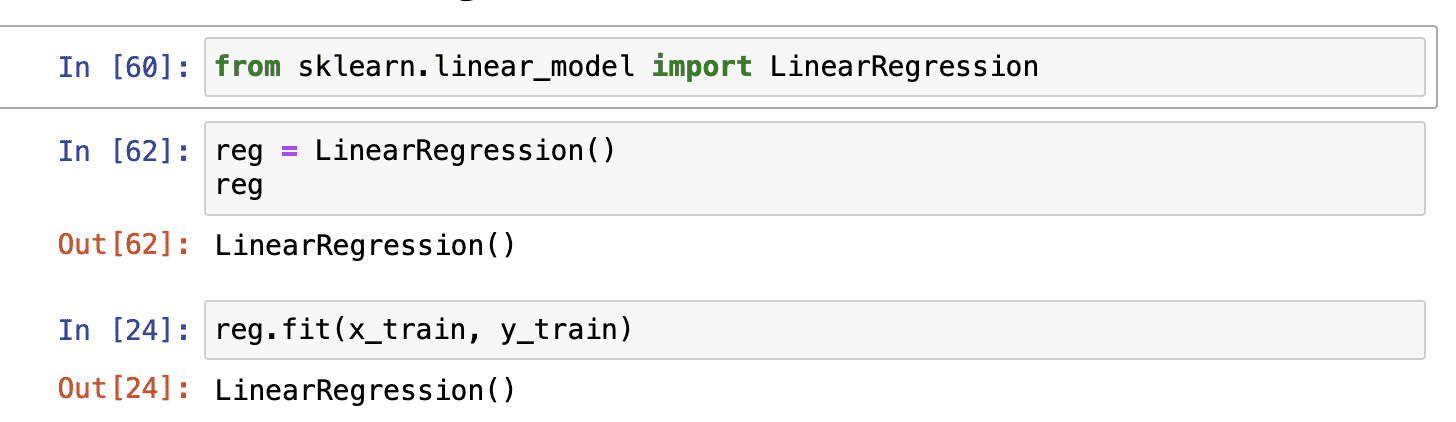1456x422 pixels.
Task: Click the In [62] cell prompt
Action: click(123, 151)
